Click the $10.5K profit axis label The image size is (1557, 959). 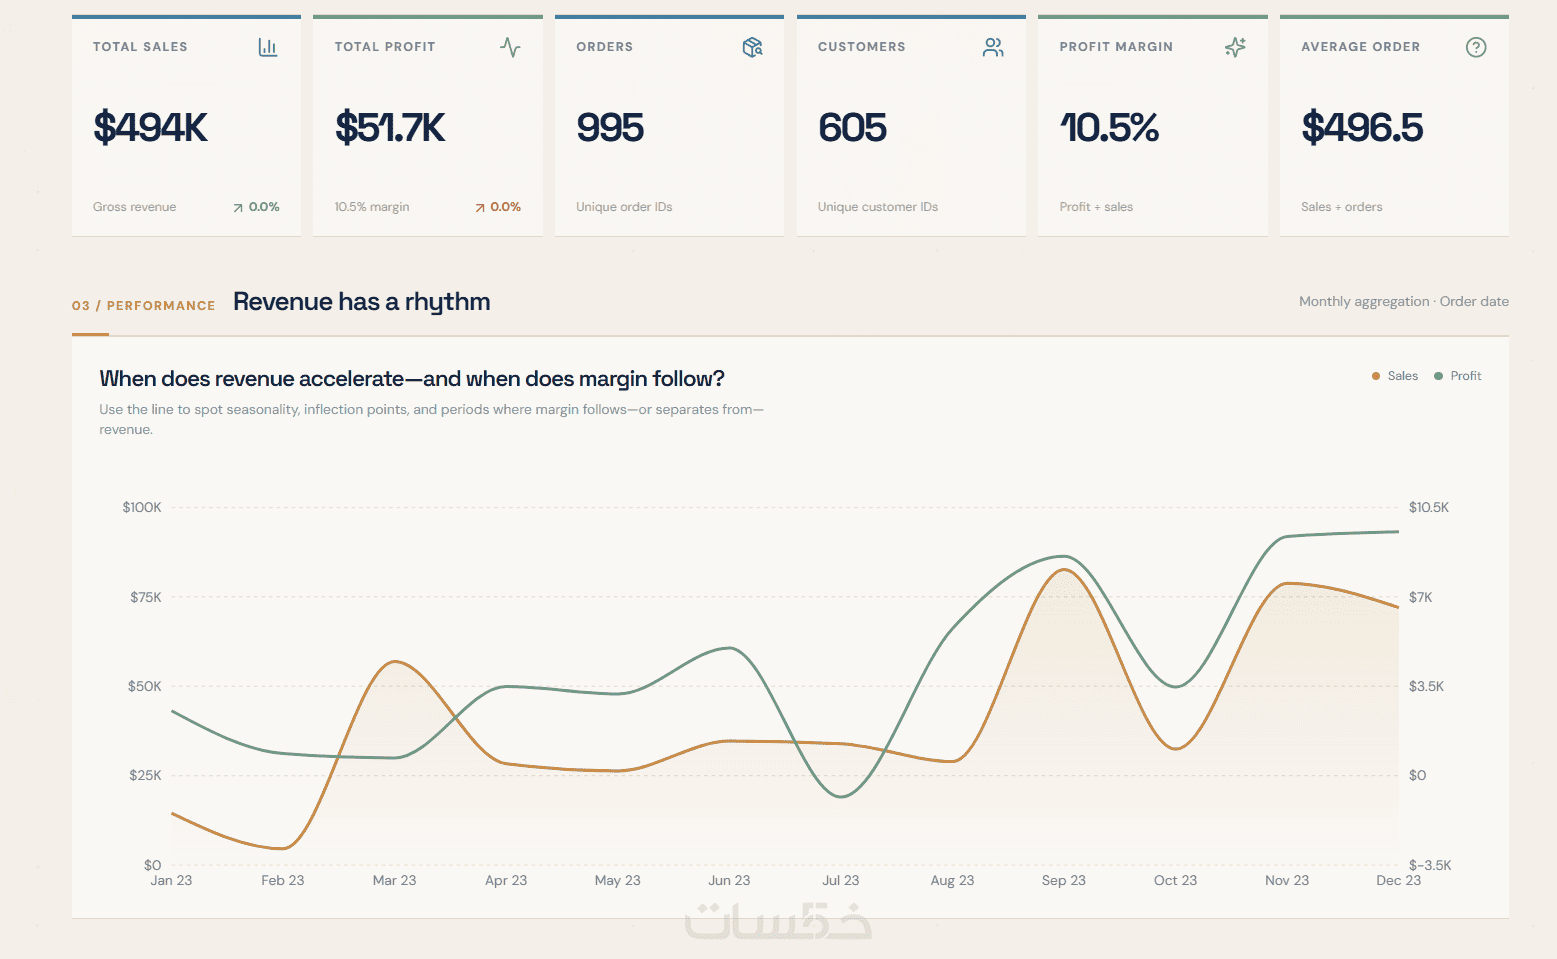tap(1429, 507)
